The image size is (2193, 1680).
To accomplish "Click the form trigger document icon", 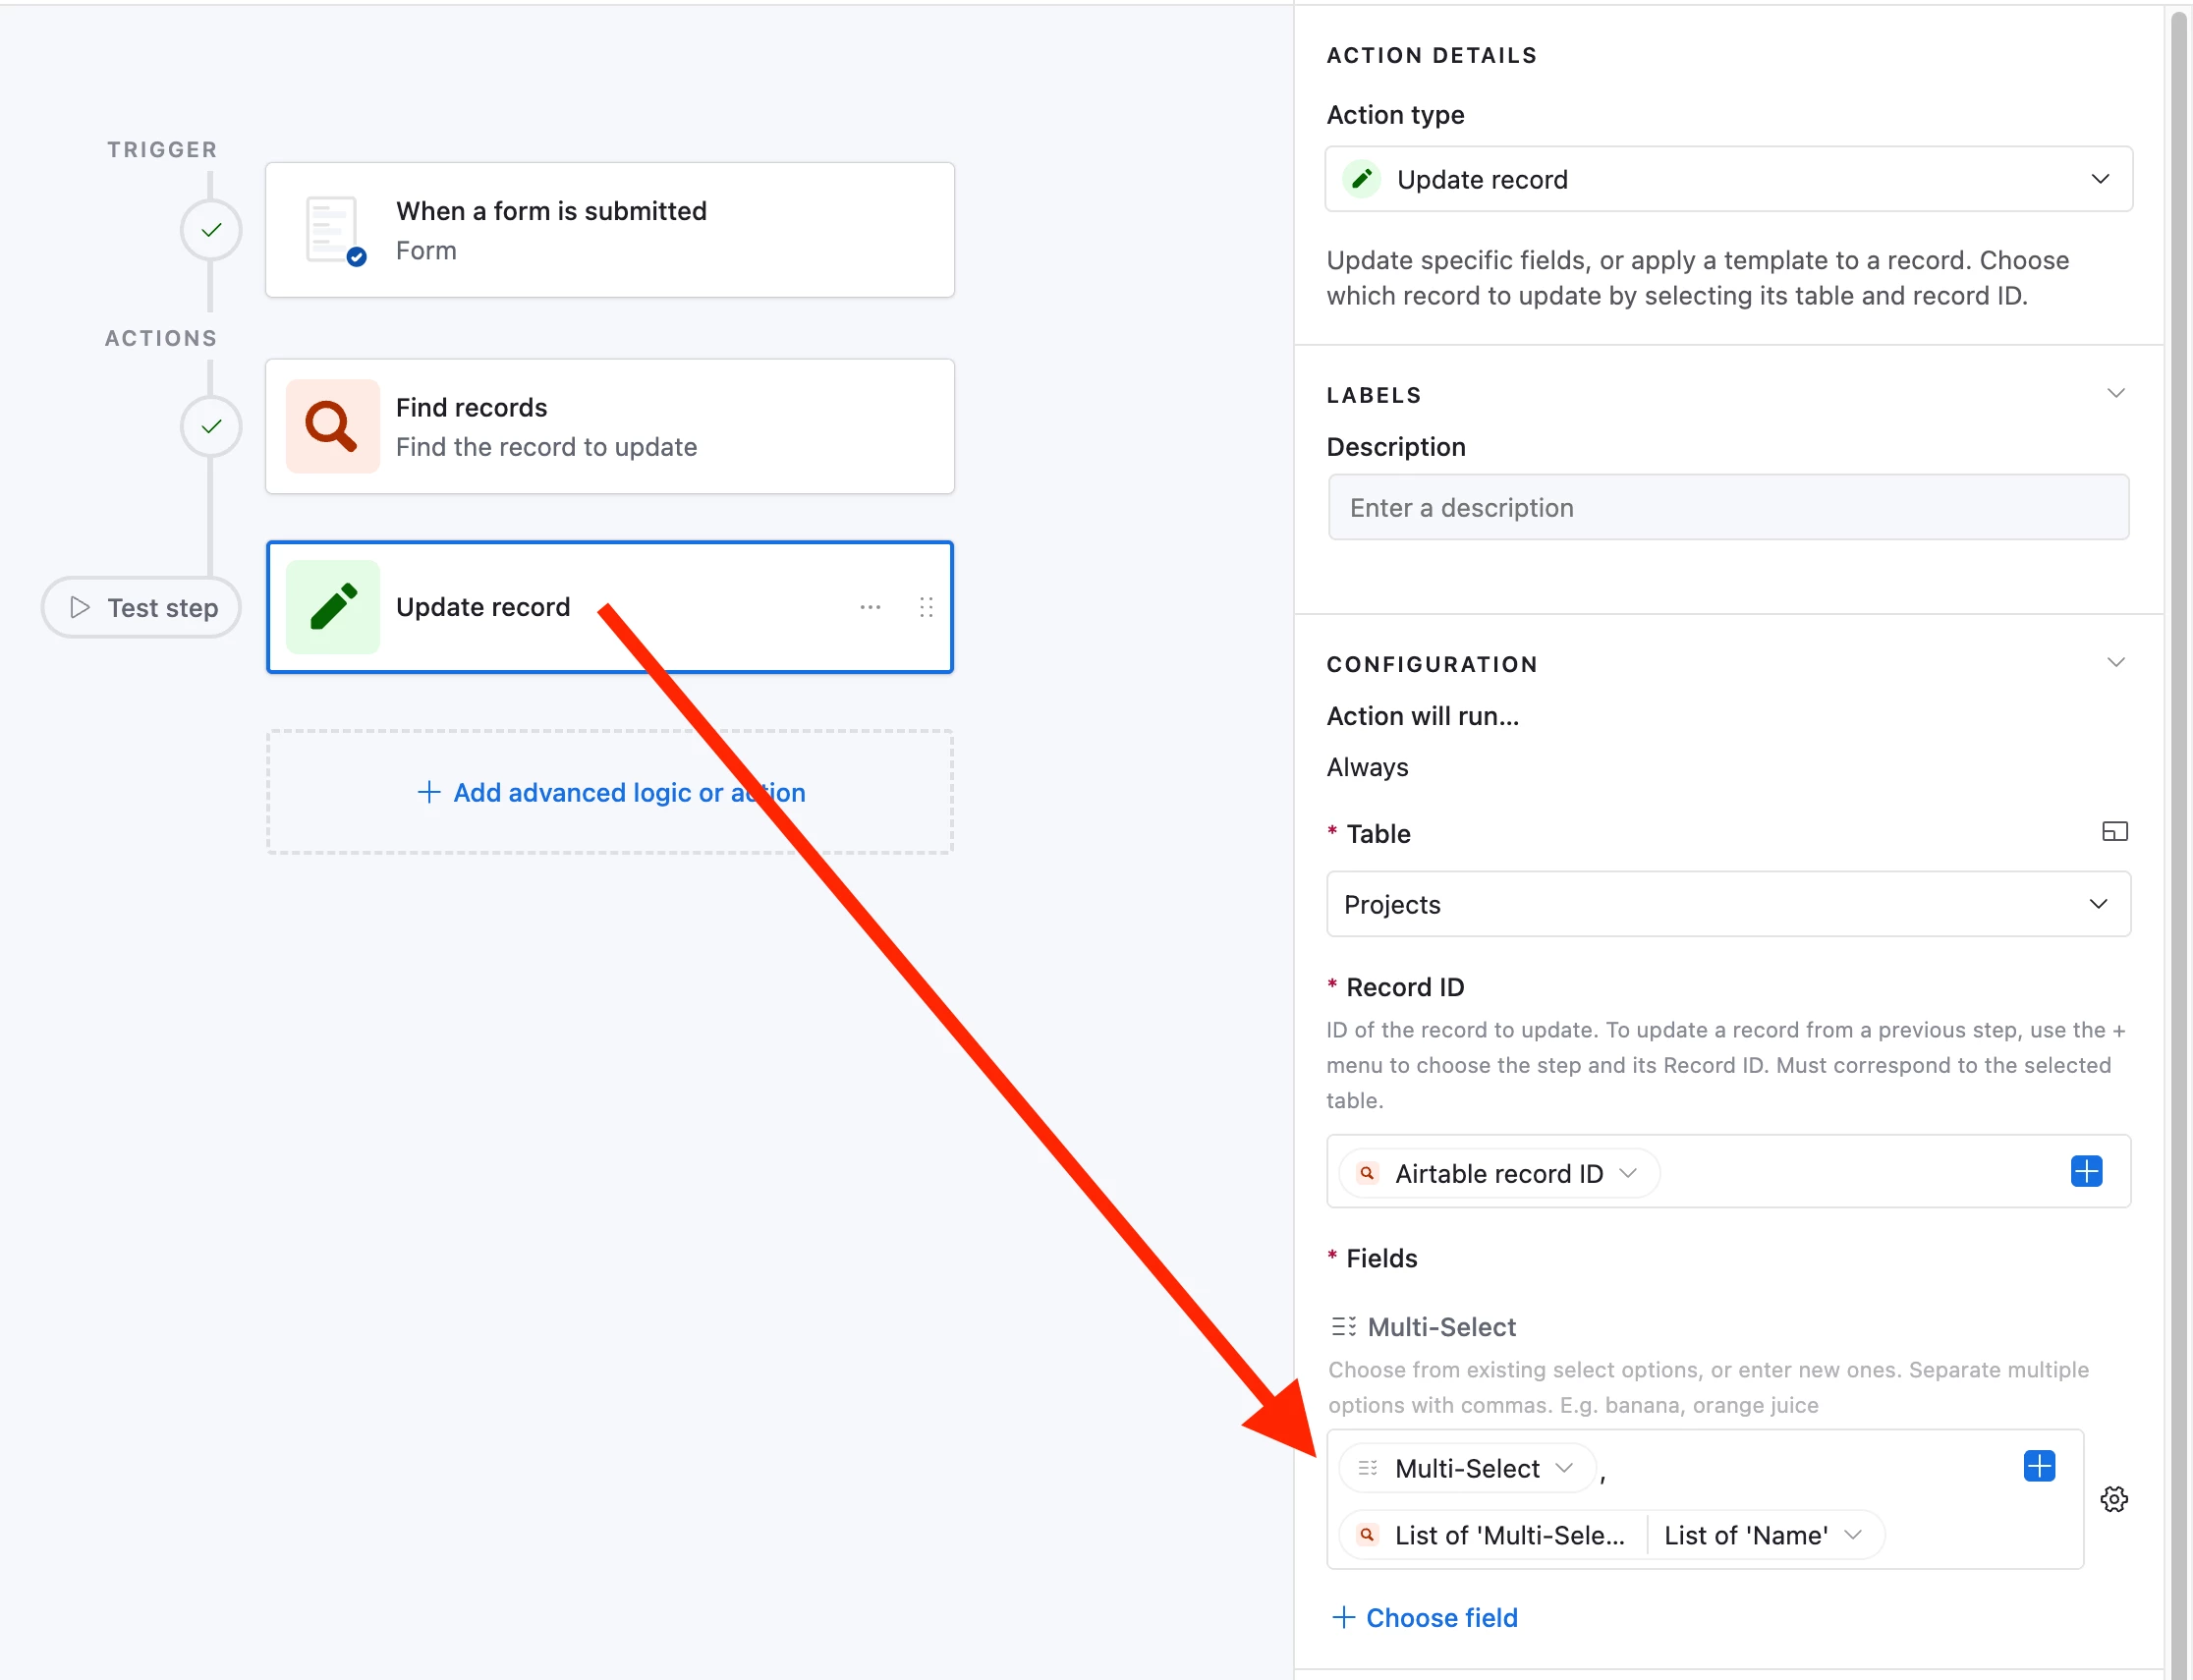I will coord(333,230).
